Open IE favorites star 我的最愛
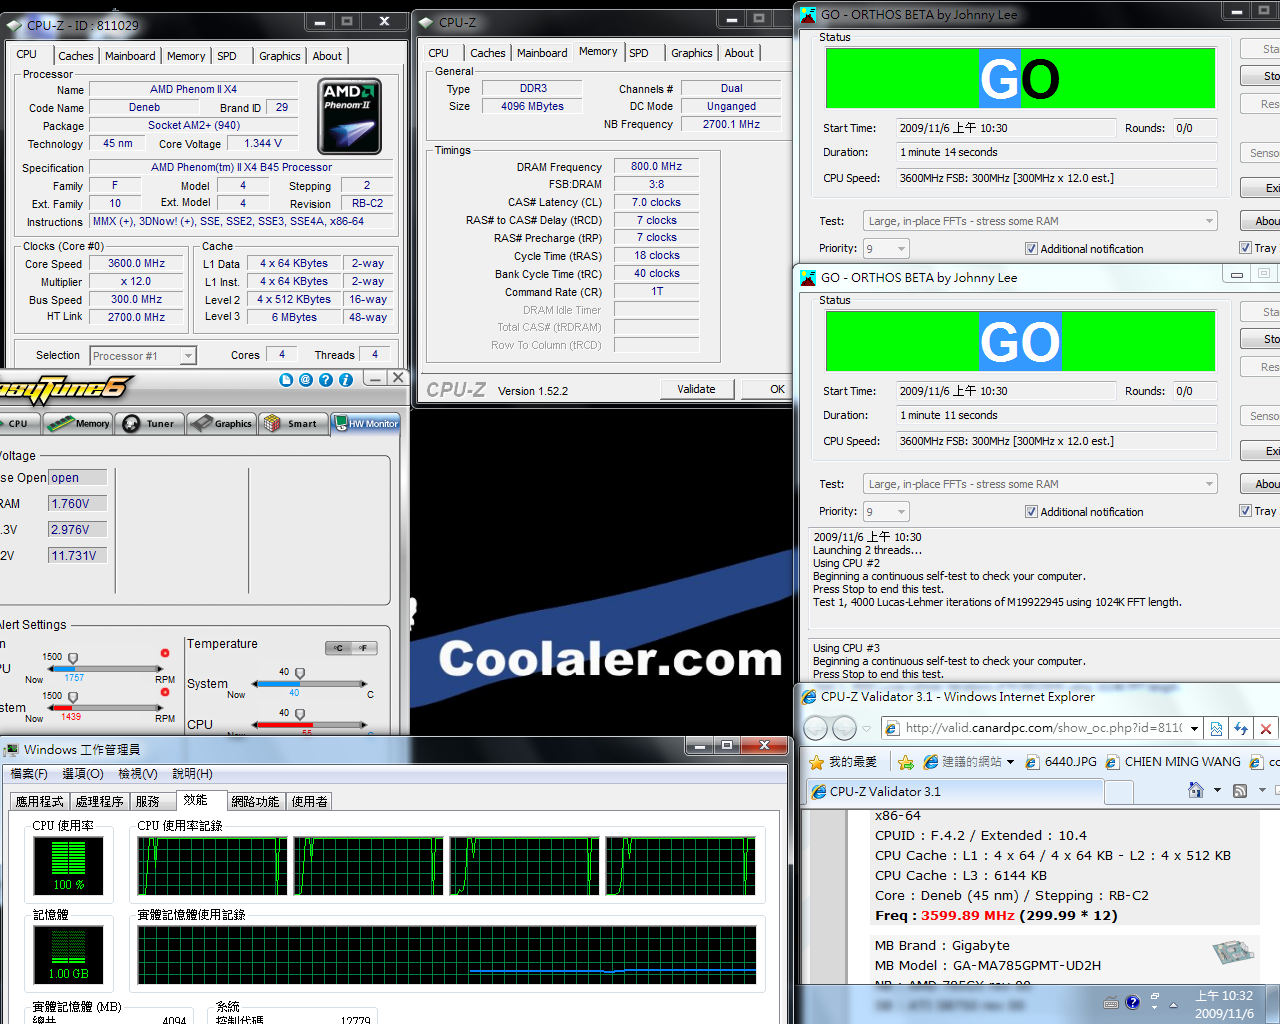The image size is (1280, 1024). coord(843,762)
